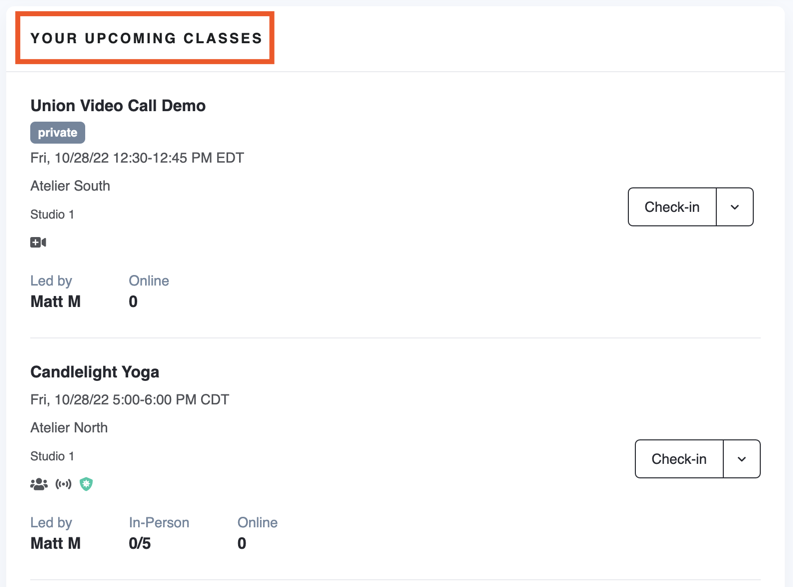The image size is (793, 587).
Task: Check in to Union Video Call Demo
Action: [672, 207]
